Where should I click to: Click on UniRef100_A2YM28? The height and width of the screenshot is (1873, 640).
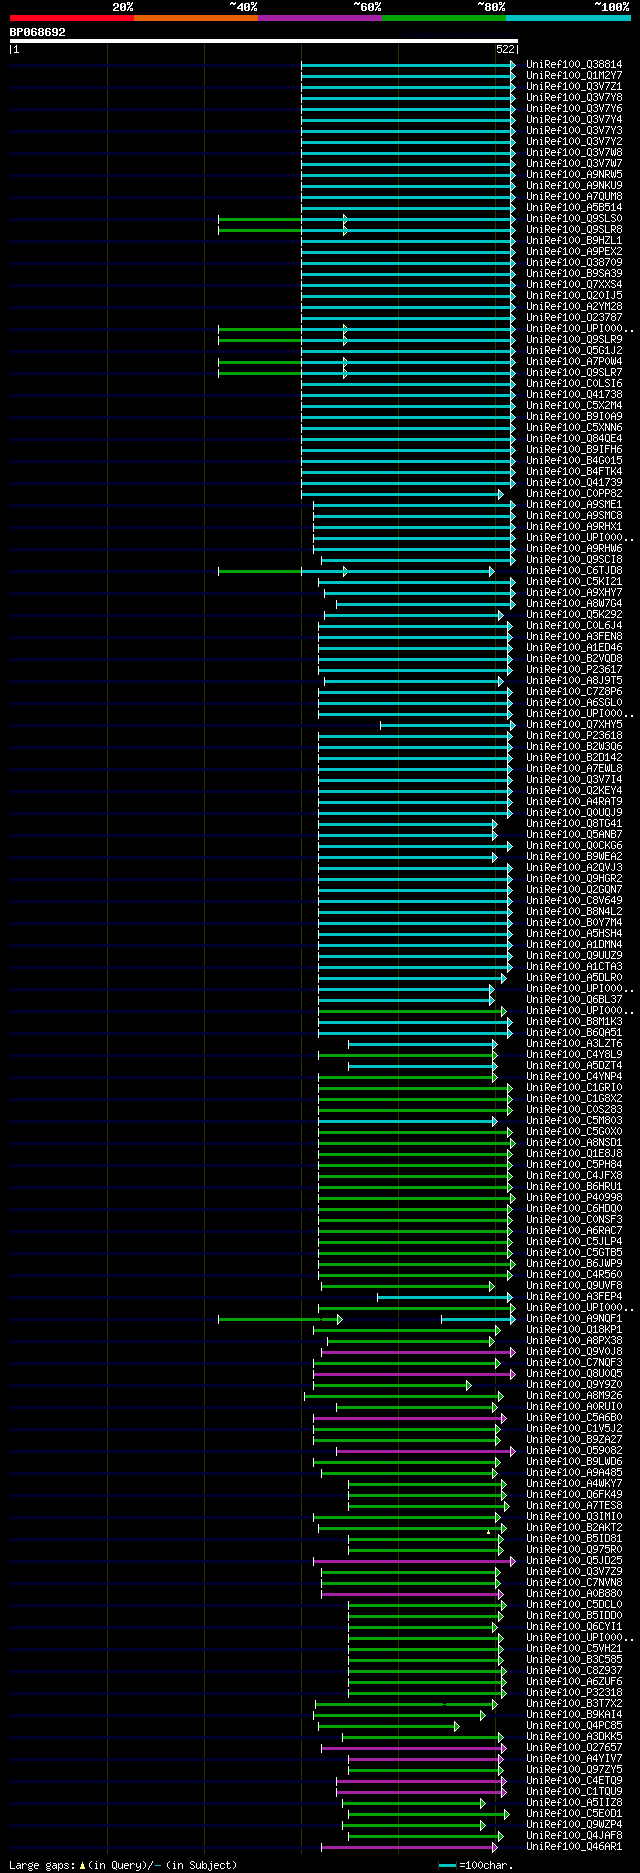(x=574, y=307)
